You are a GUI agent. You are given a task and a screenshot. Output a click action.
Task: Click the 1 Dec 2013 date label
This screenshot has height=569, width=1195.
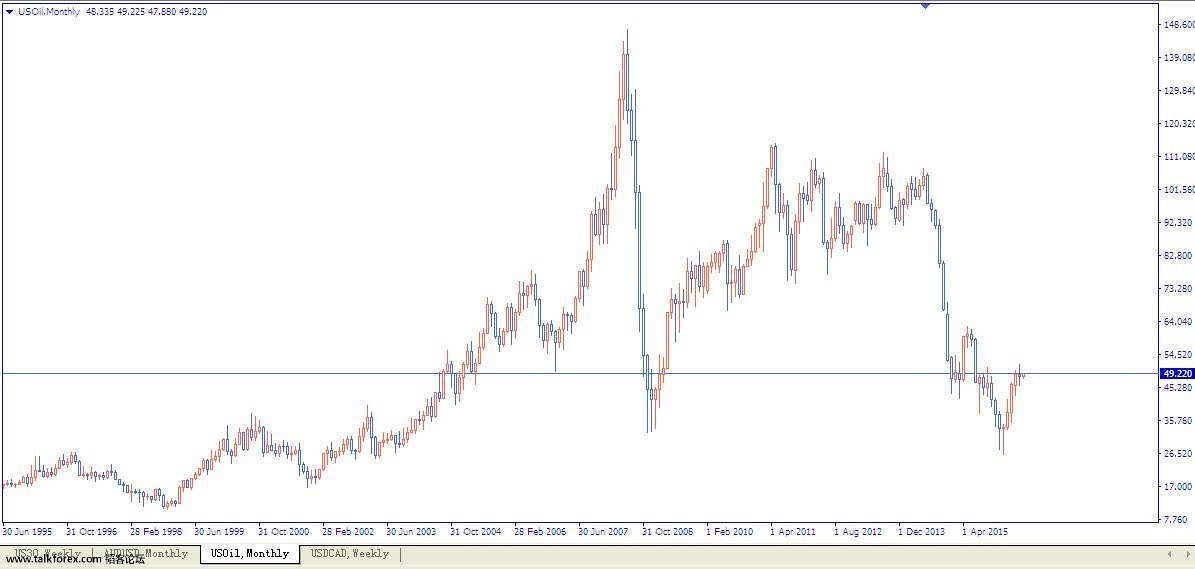tap(921, 532)
